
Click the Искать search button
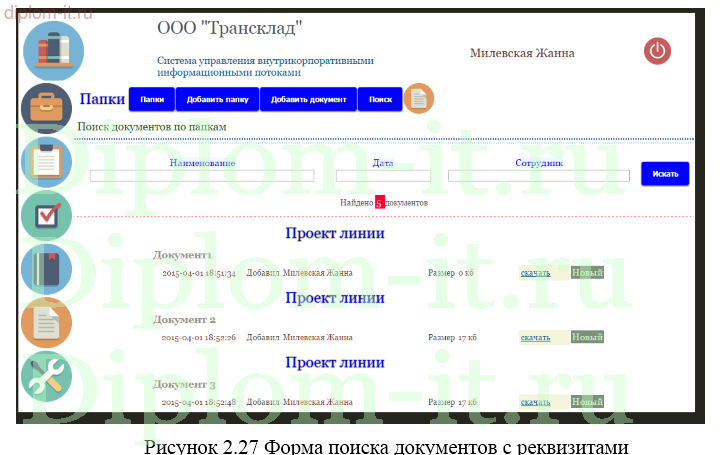pyautogui.click(x=665, y=174)
